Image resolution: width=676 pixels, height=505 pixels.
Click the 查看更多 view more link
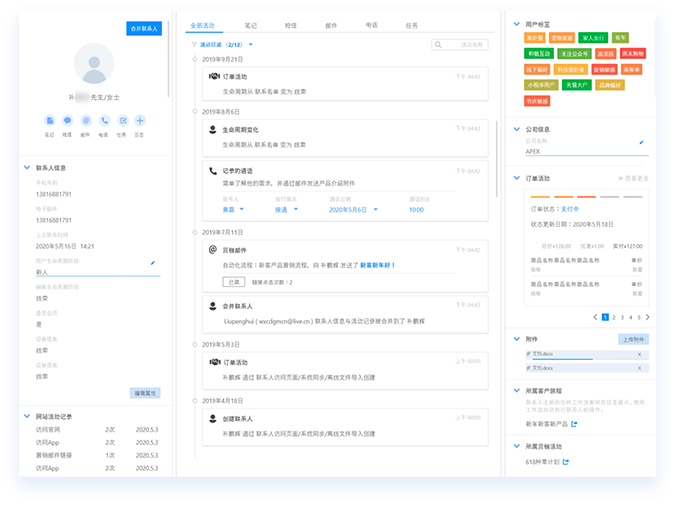[633, 178]
